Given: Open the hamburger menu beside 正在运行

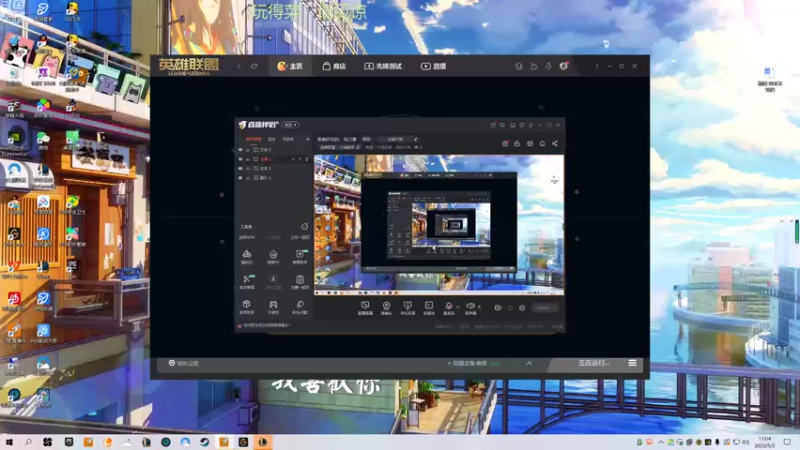Looking at the screenshot, I should (632, 363).
